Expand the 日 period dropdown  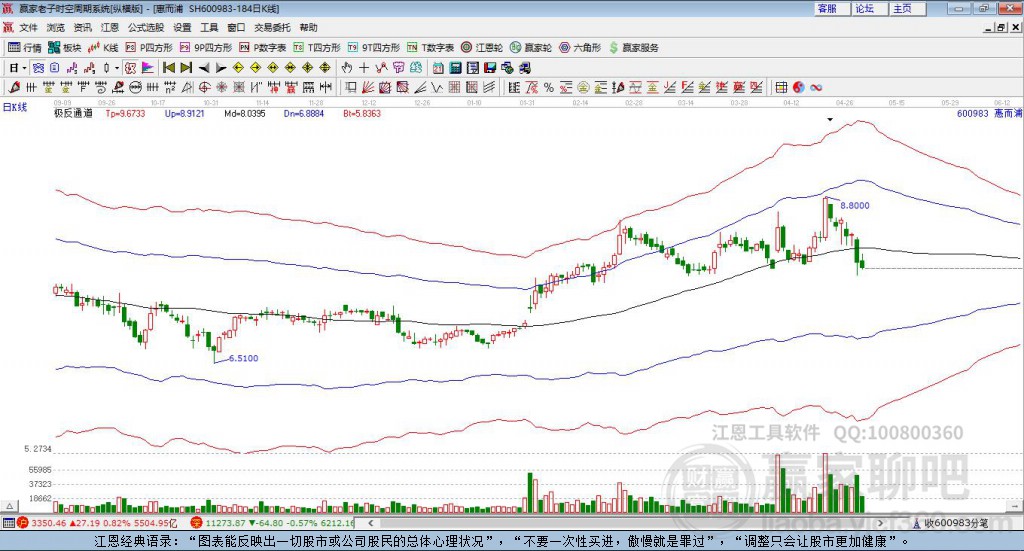tap(24, 68)
